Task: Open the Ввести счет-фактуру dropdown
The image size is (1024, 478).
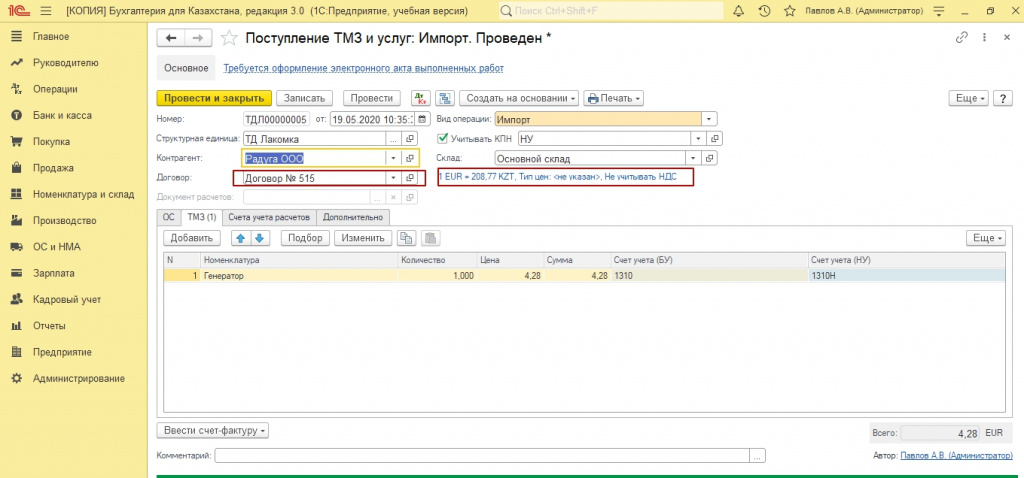Action: 212,431
